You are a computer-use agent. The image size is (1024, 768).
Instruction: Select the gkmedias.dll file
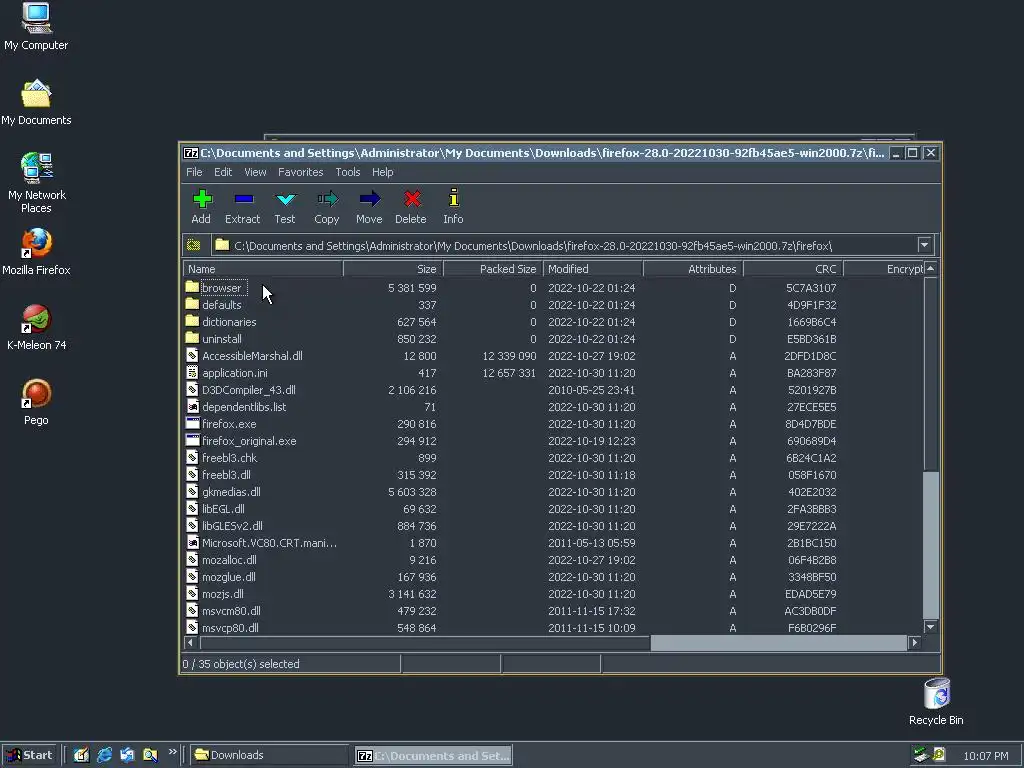tap(231, 492)
